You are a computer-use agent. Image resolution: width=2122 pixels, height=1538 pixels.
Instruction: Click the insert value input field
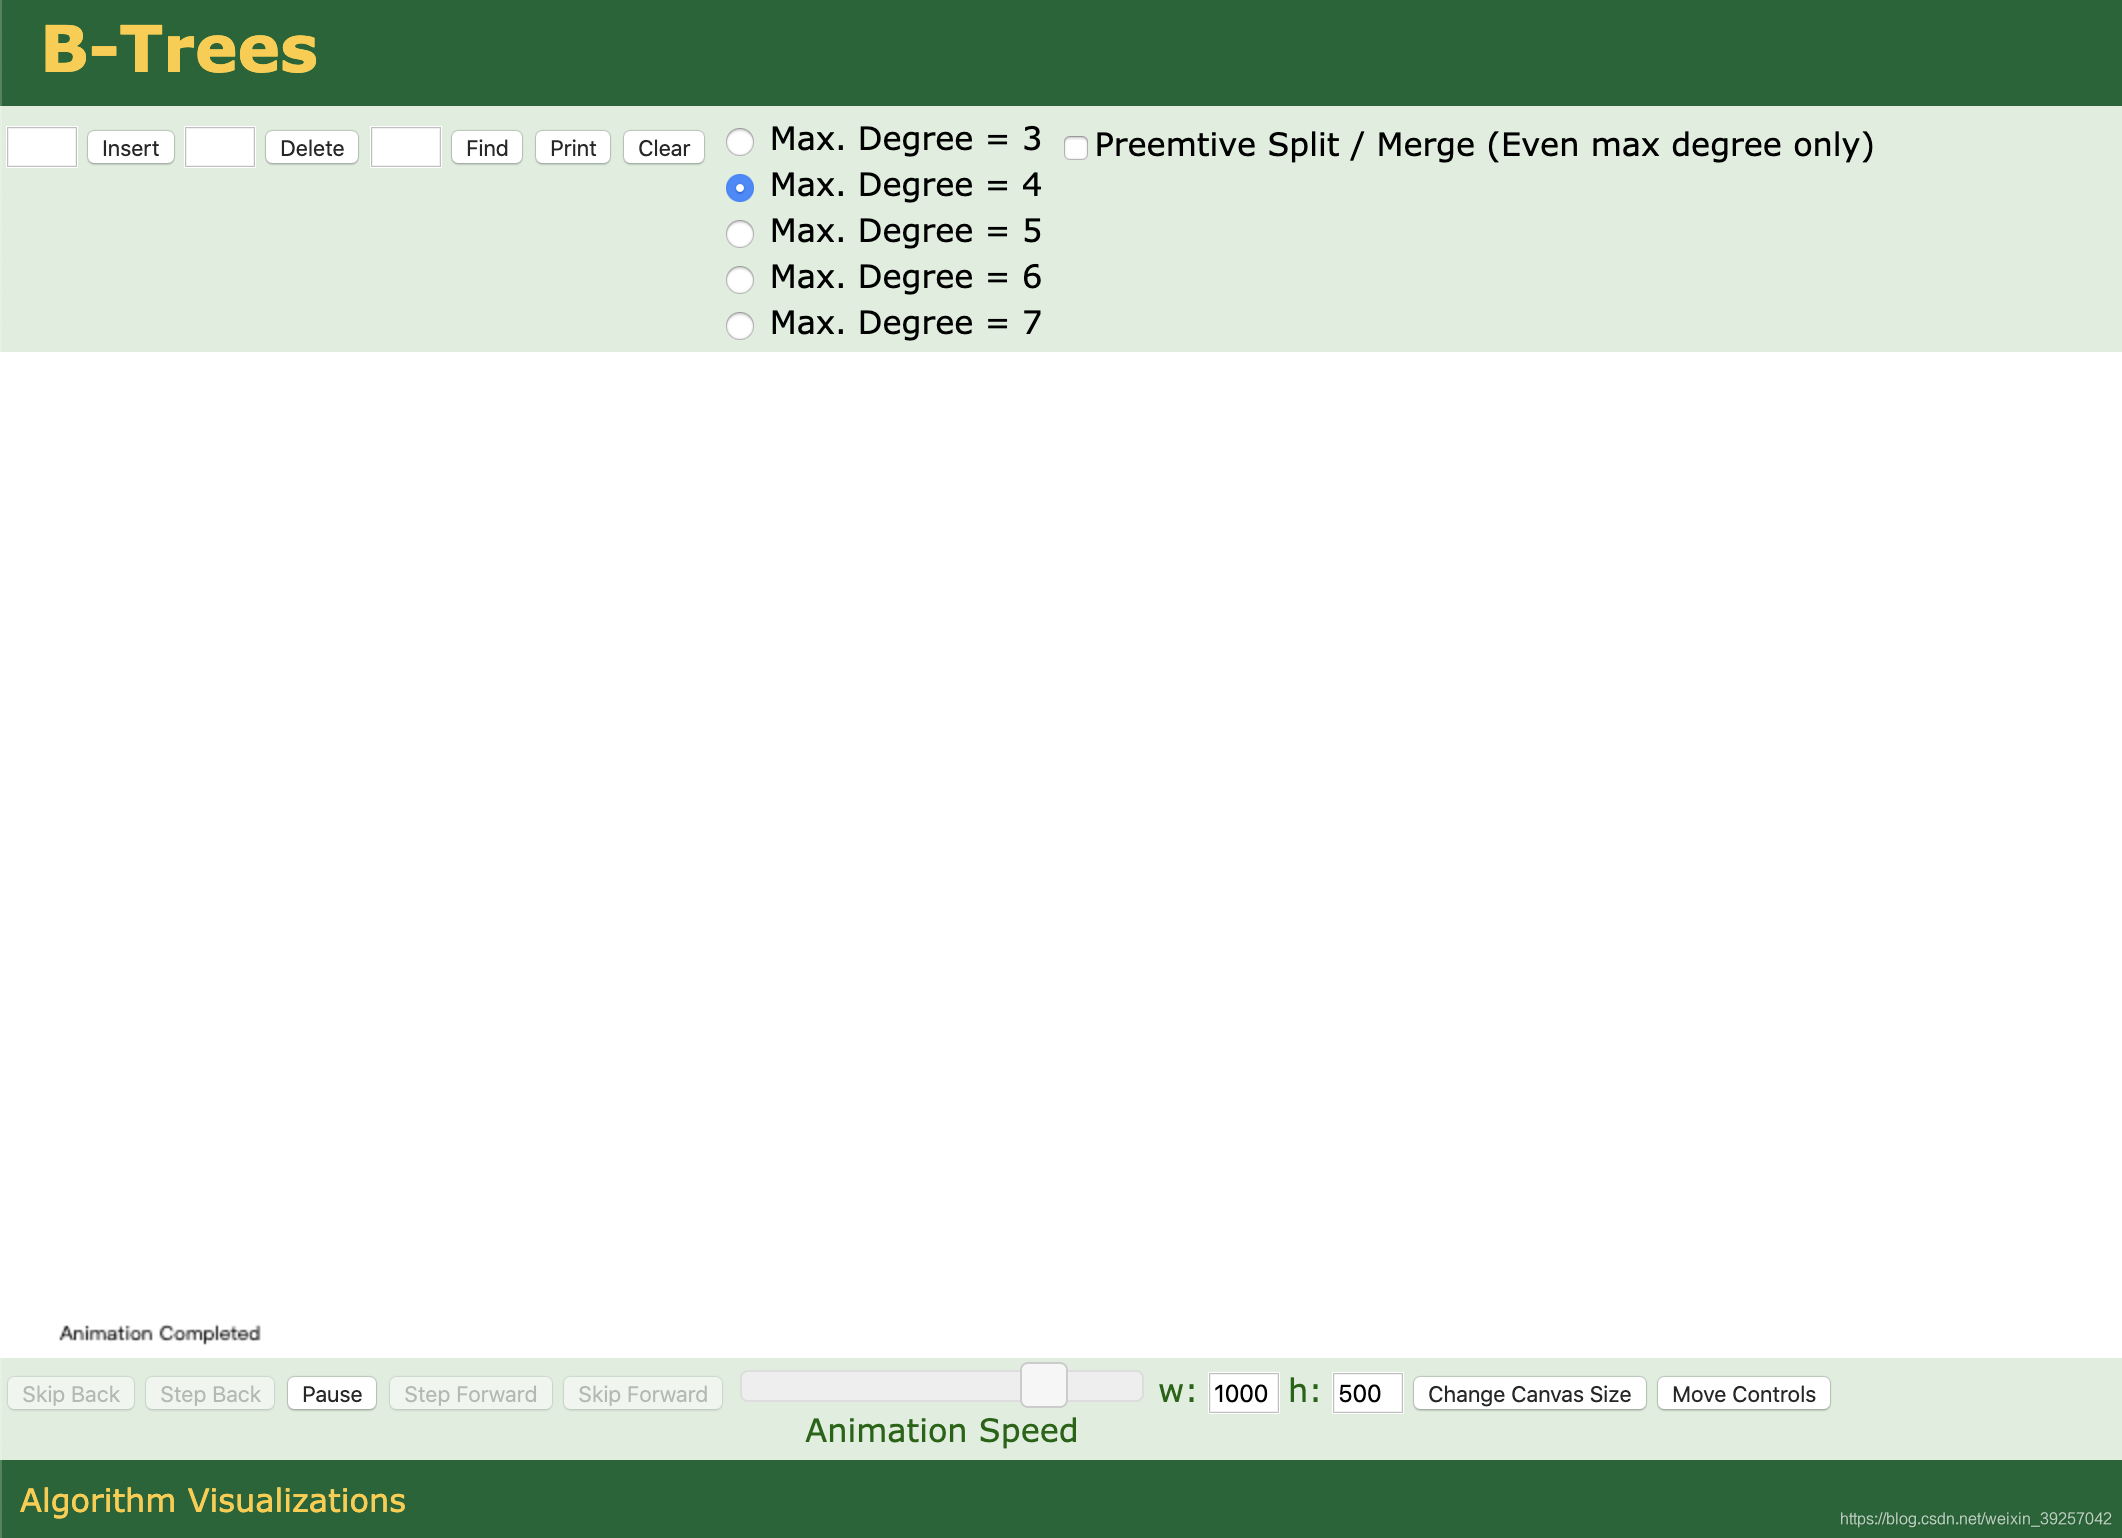pos(42,147)
